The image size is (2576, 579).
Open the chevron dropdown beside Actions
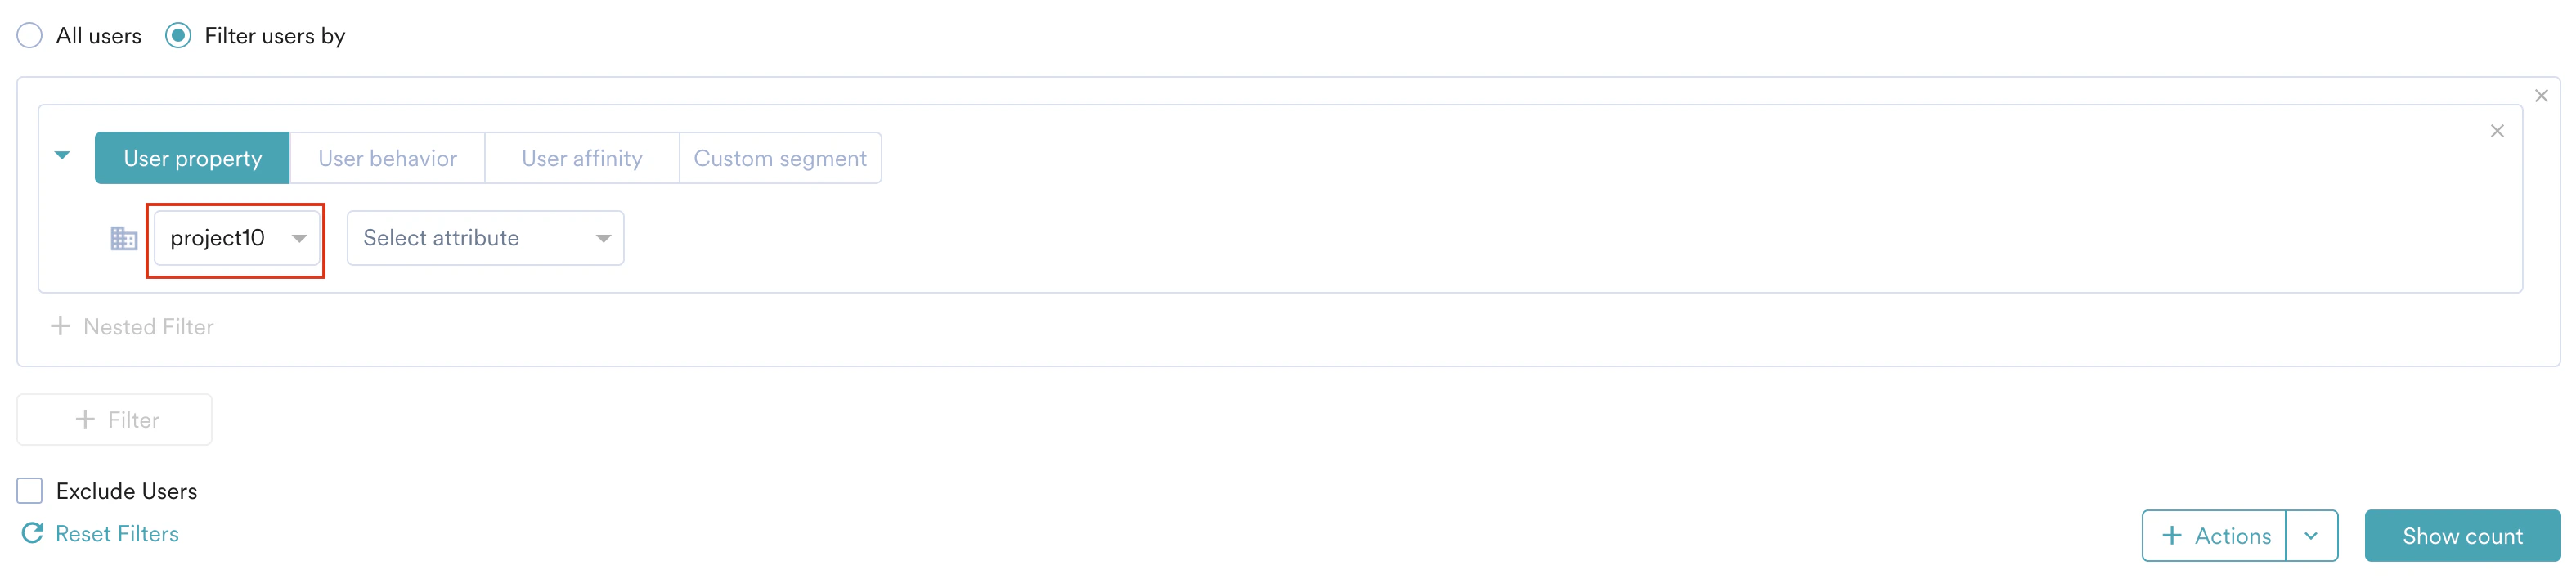tap(2312, 535)
